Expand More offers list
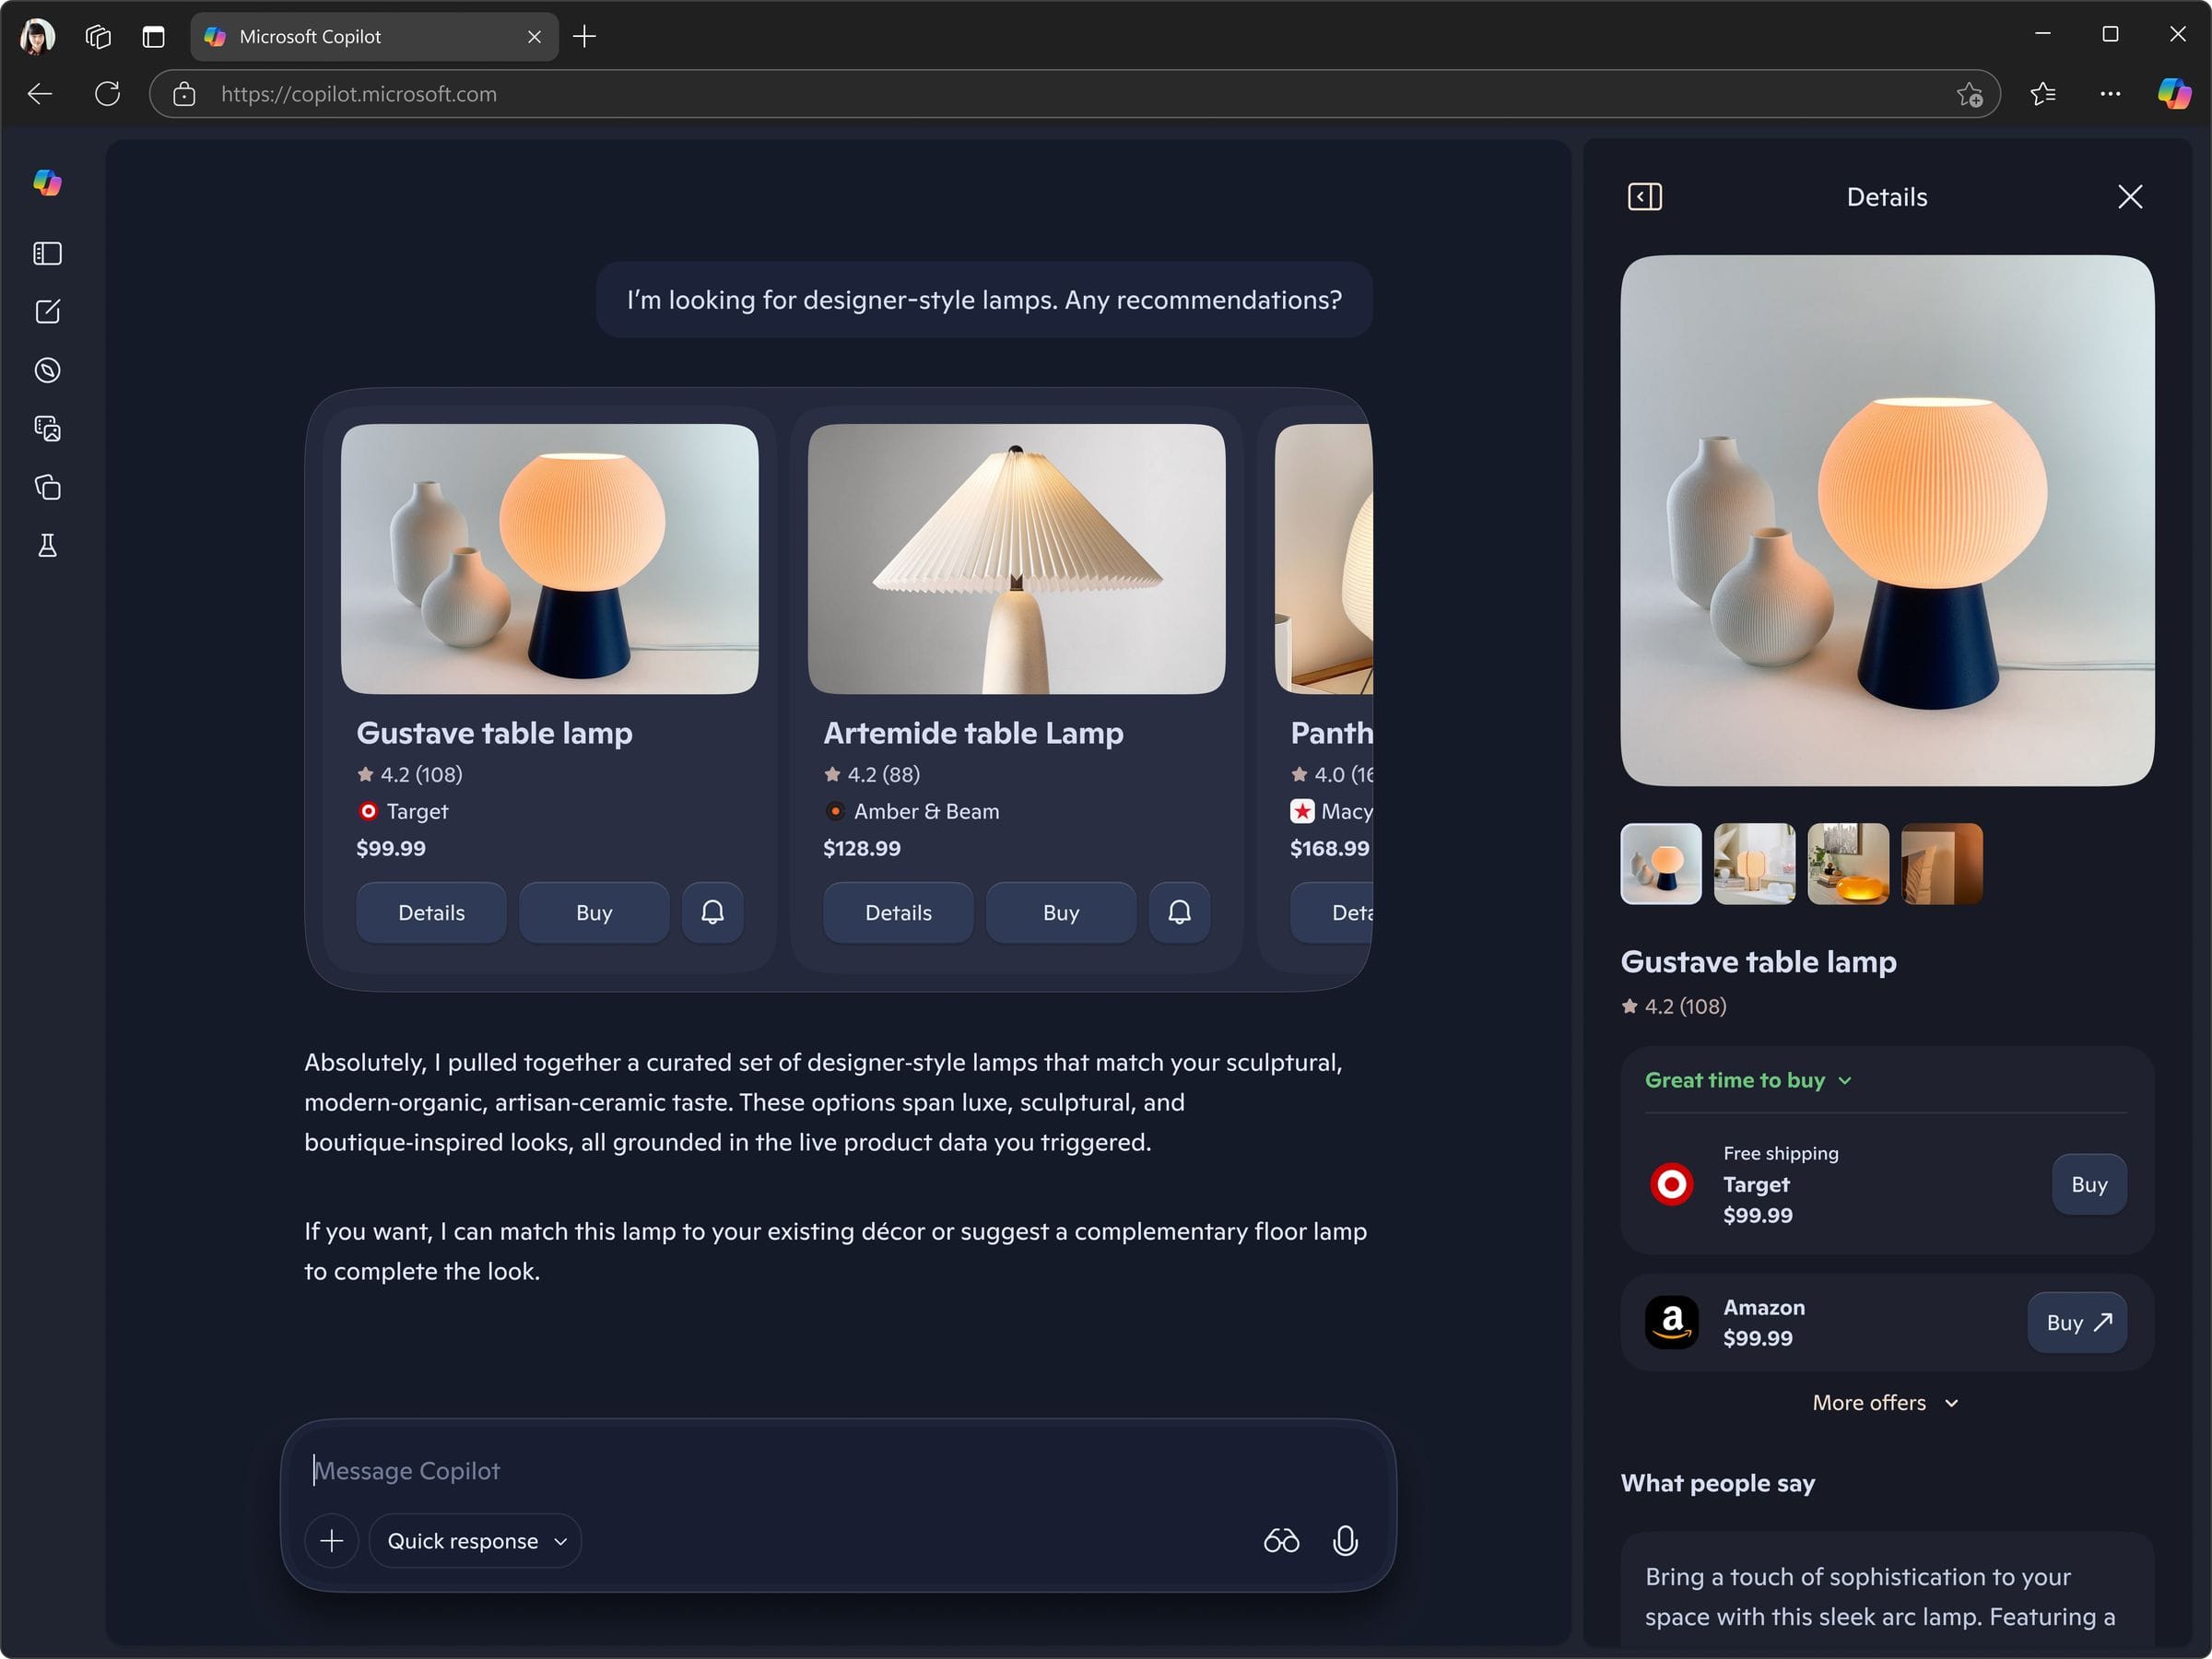 tap(1886, 1403)
